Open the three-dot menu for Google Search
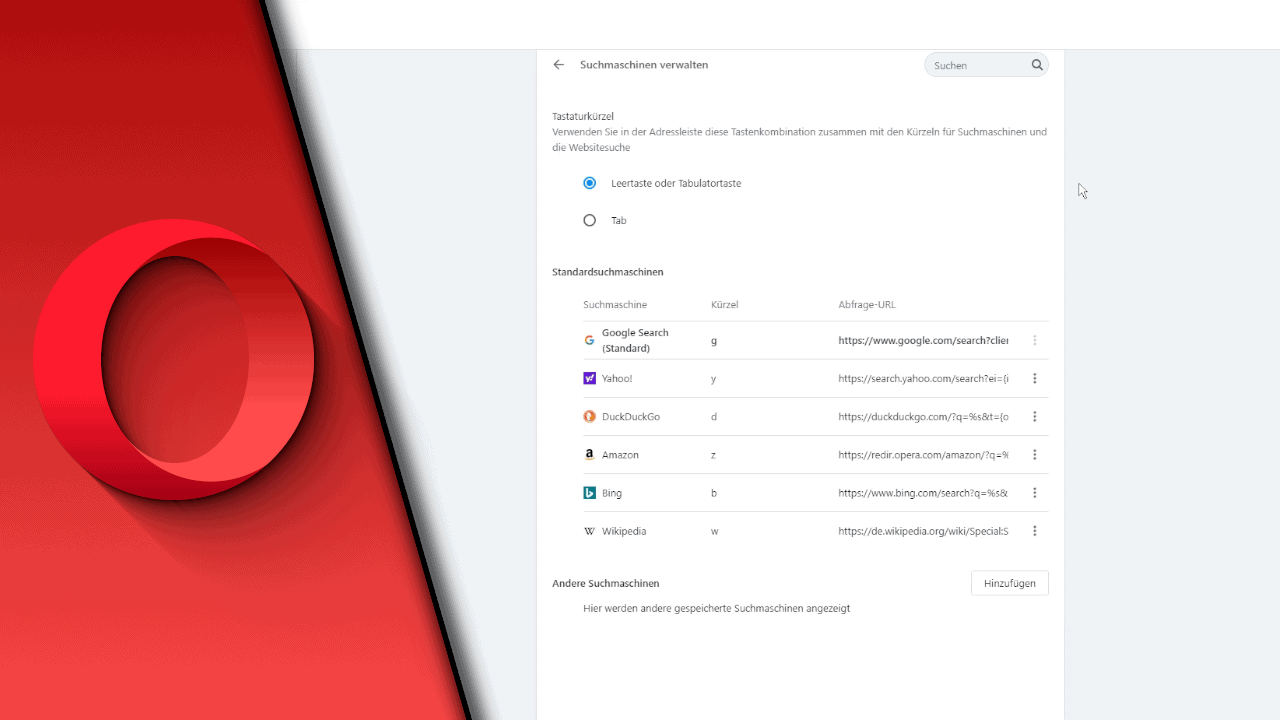The width and height of the screenshot is (1280, 720). (1035, 341)
